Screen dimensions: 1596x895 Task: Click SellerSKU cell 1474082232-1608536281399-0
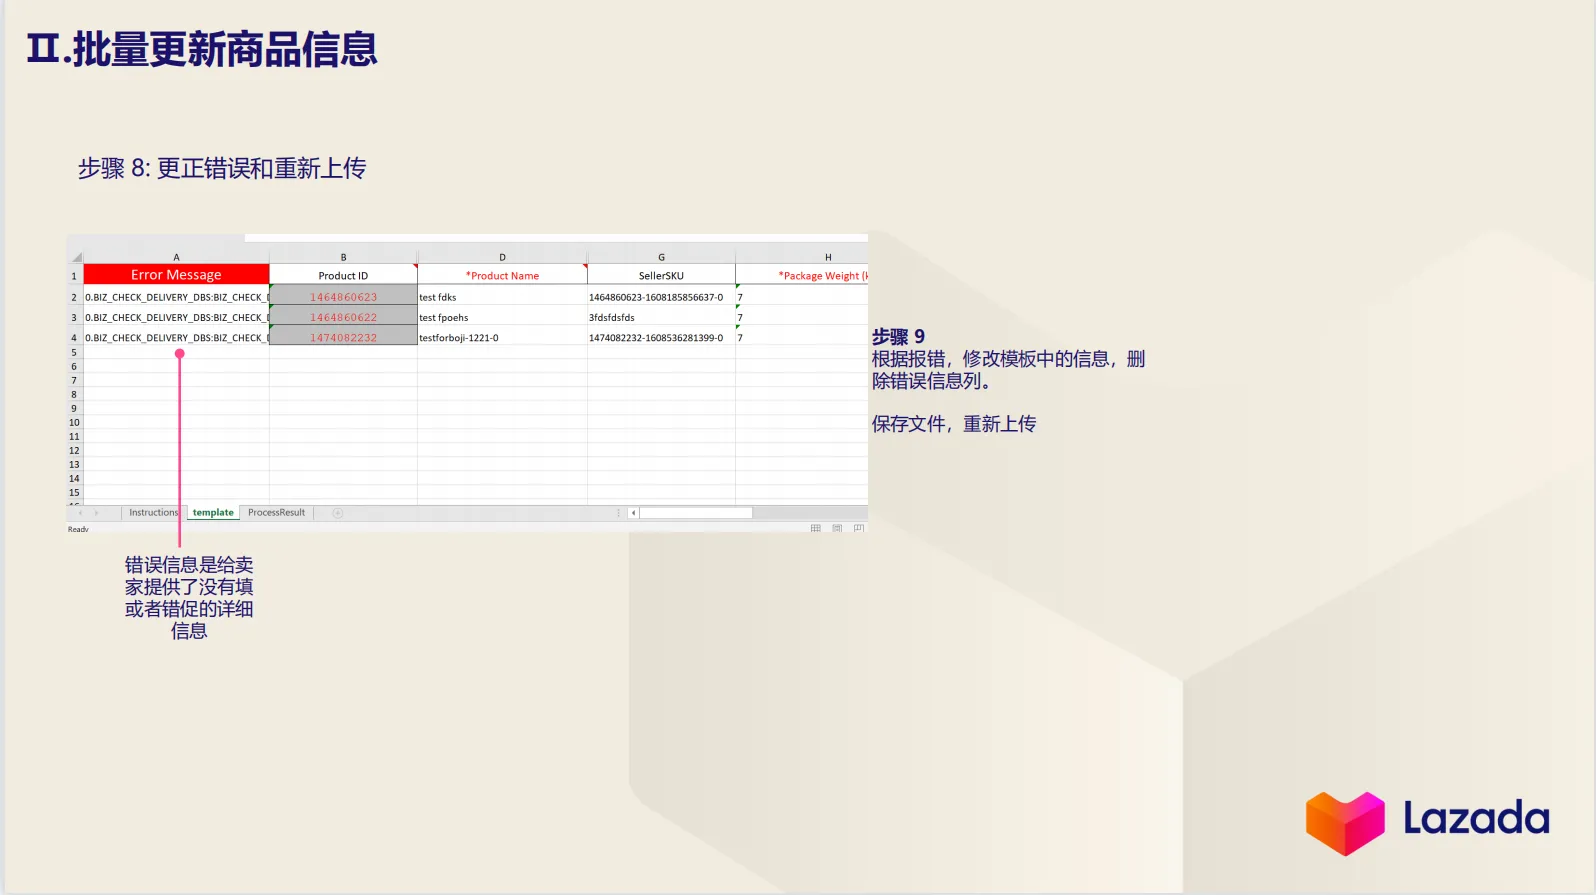(661, 336)
